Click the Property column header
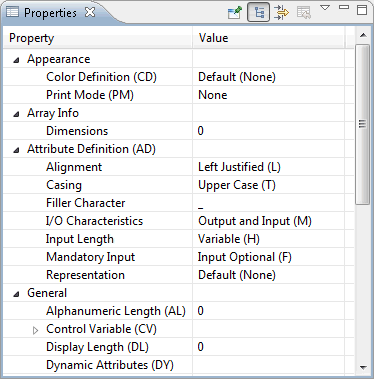Viewport: 374px width, 379px height. (x=98, y=38)
